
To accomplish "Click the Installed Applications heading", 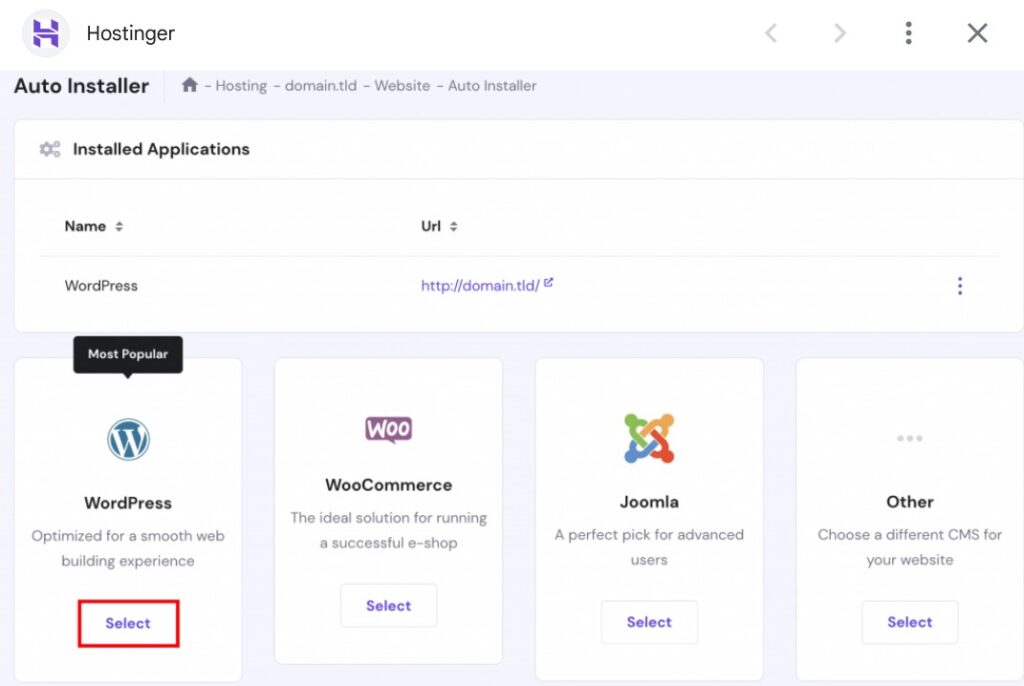I will pos(161,149).
